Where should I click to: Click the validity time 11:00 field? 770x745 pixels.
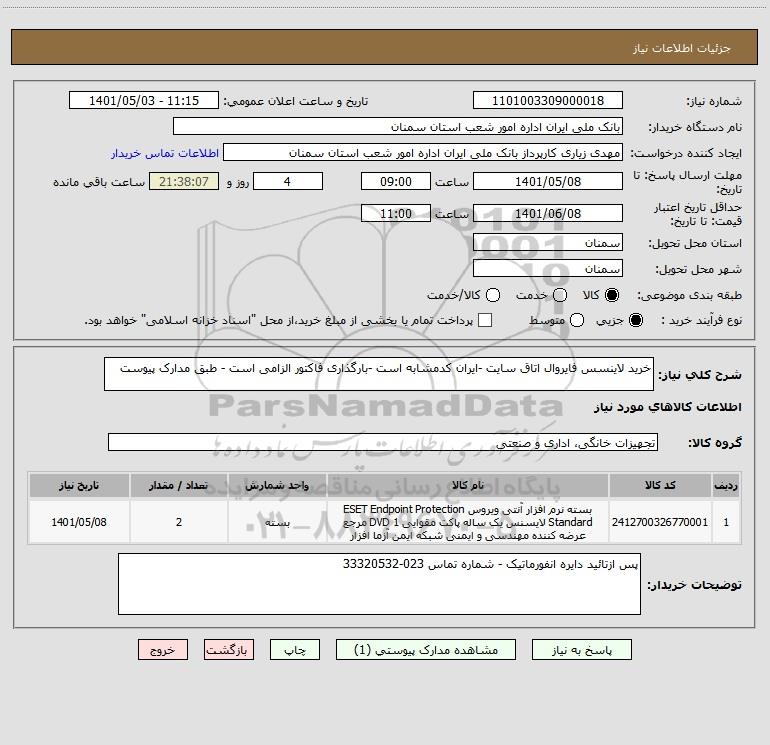396,213
